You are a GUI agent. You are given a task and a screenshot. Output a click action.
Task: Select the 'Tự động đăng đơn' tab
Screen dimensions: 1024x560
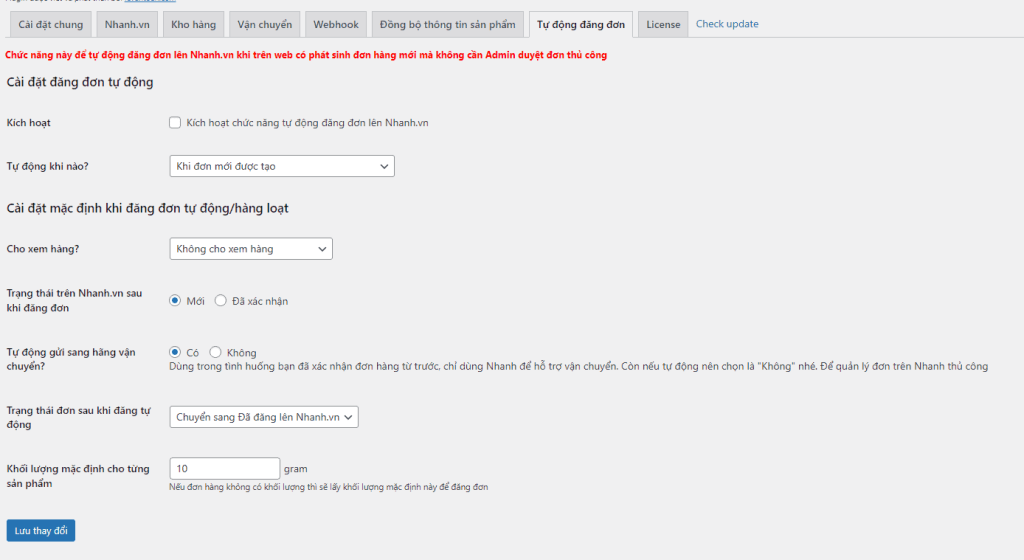tap(581, 24)
